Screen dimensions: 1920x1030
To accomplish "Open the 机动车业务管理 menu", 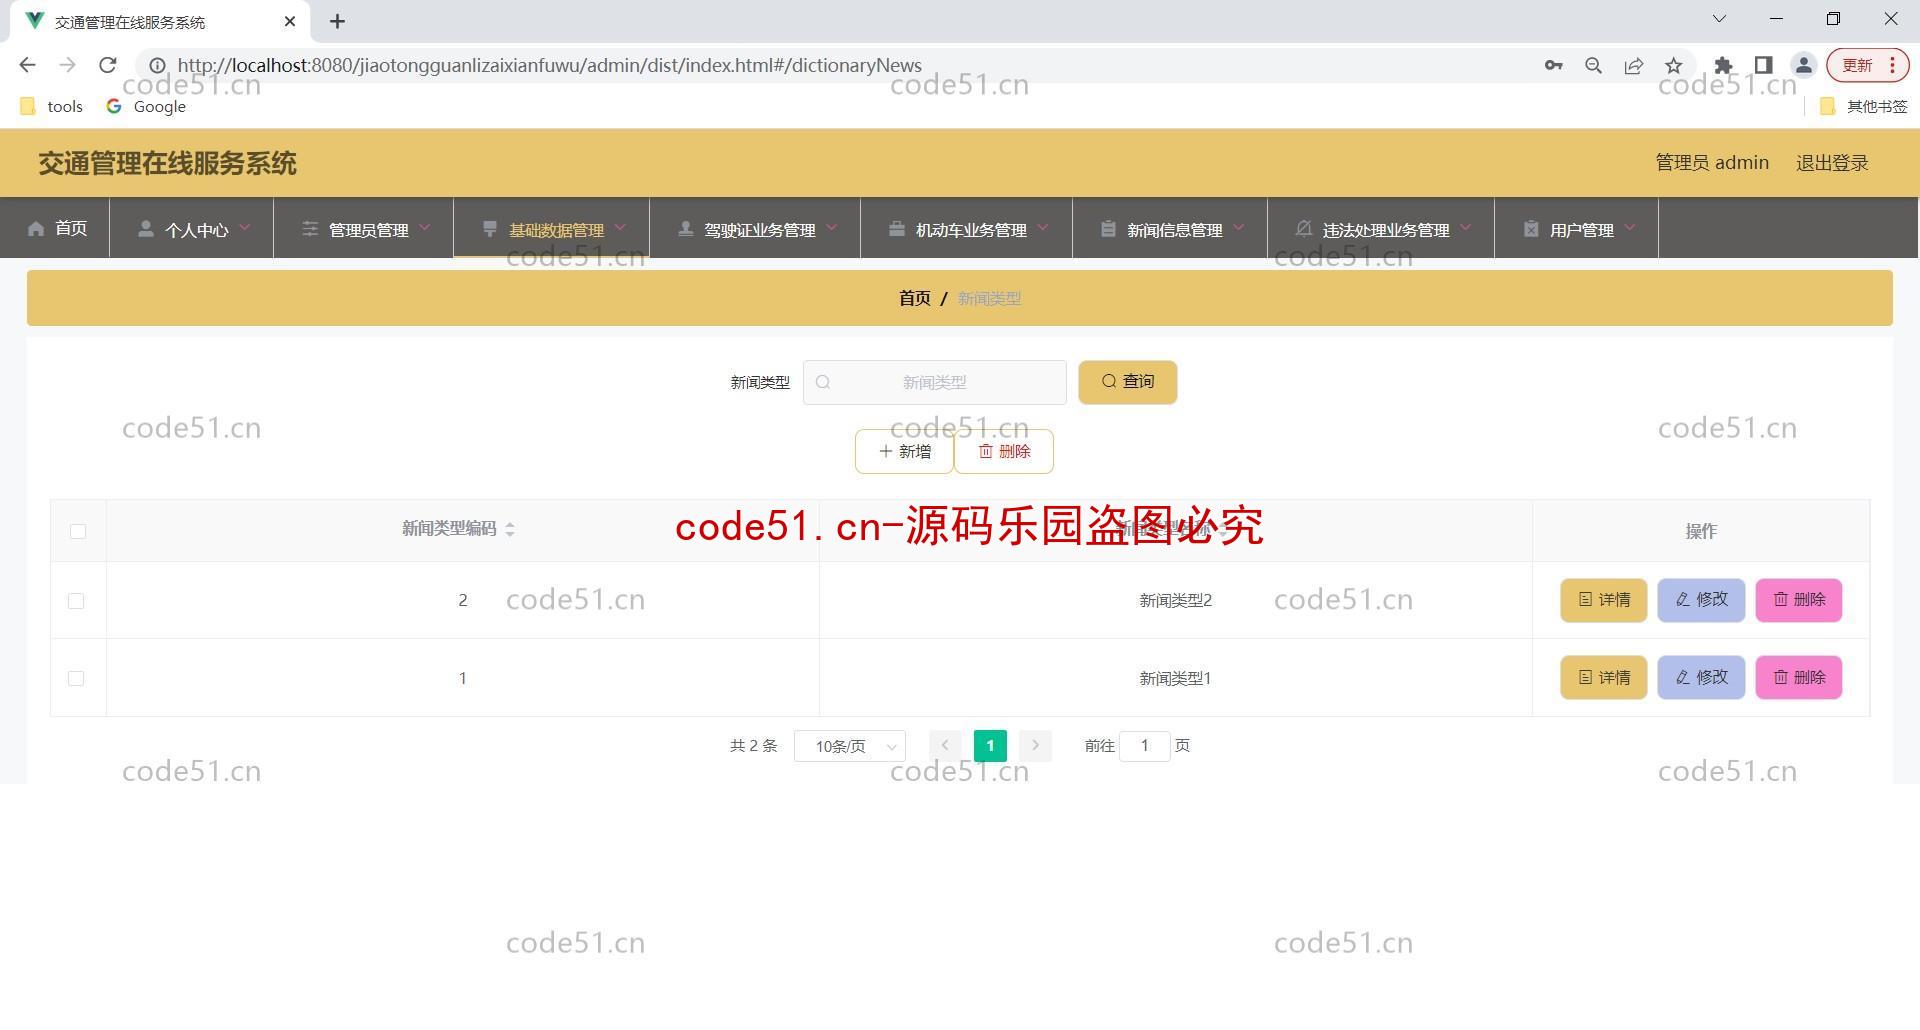I will pyautogui.click(x=967, y=228).
